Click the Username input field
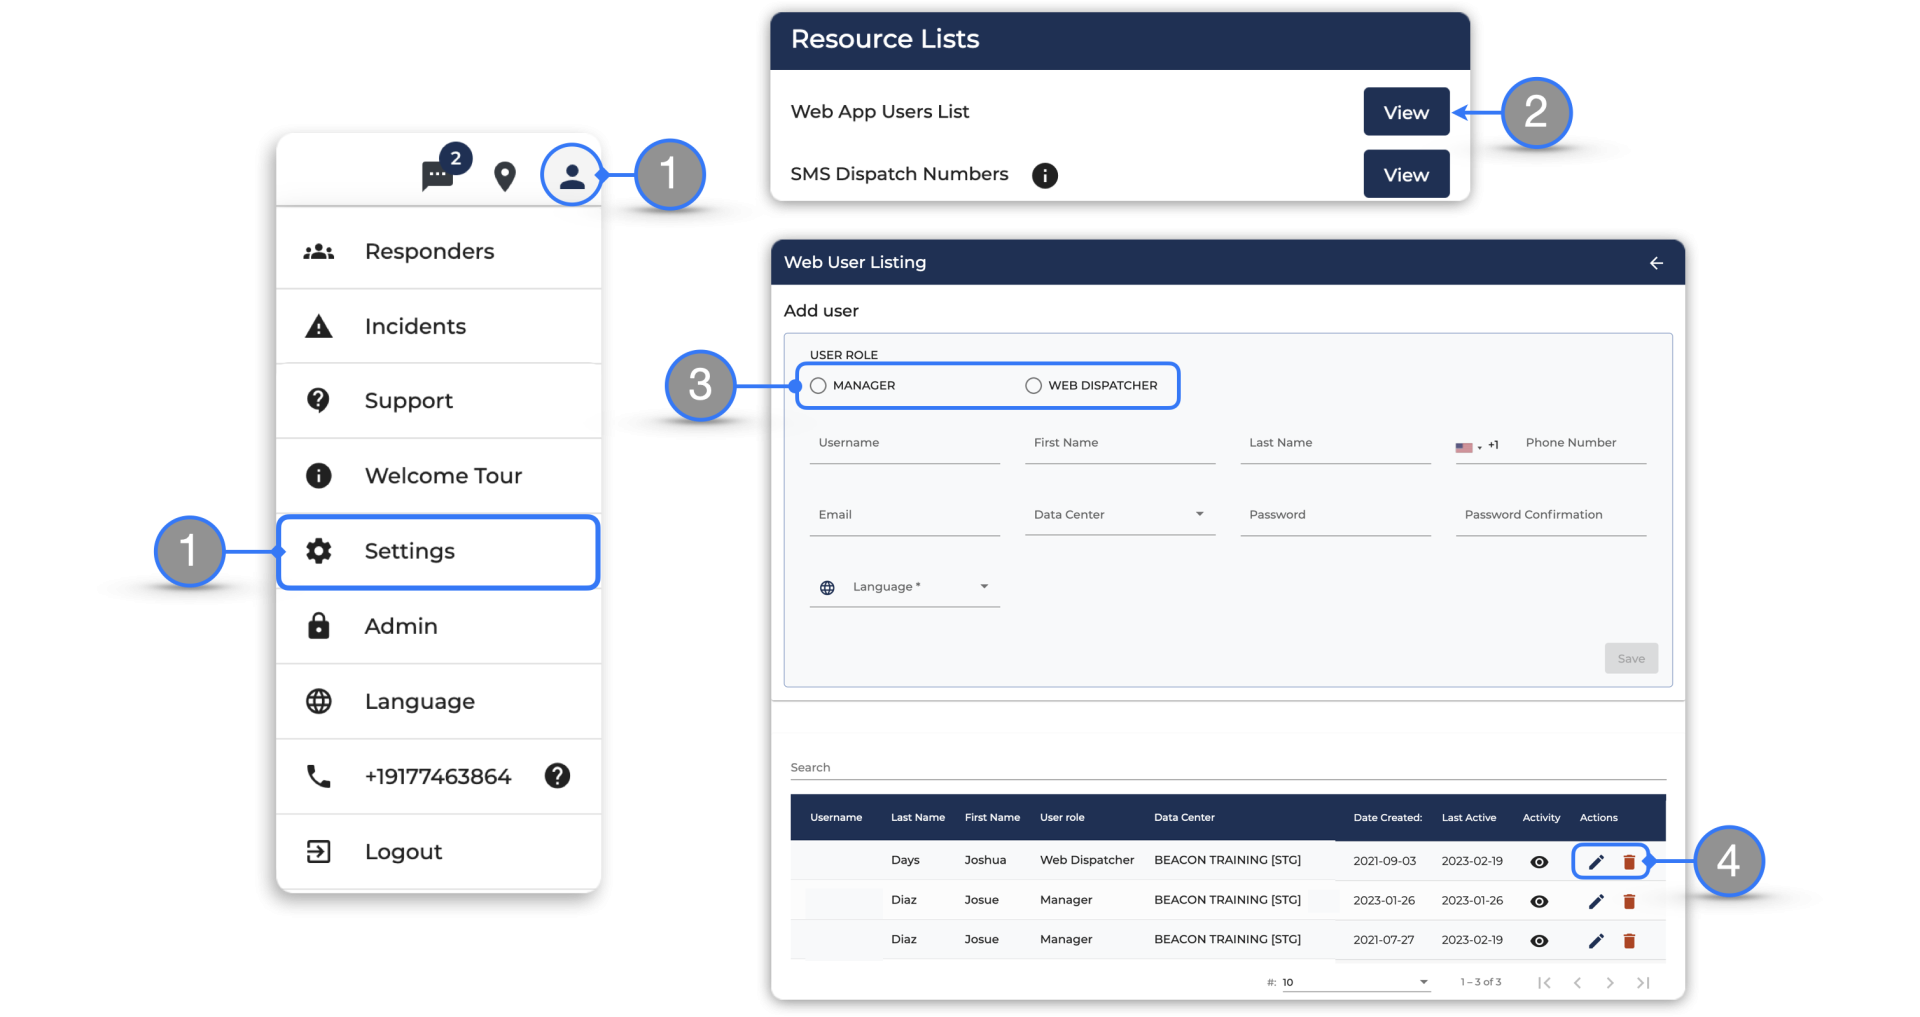This screenshot has height=1017, width=1920. (x=905, y=444)
